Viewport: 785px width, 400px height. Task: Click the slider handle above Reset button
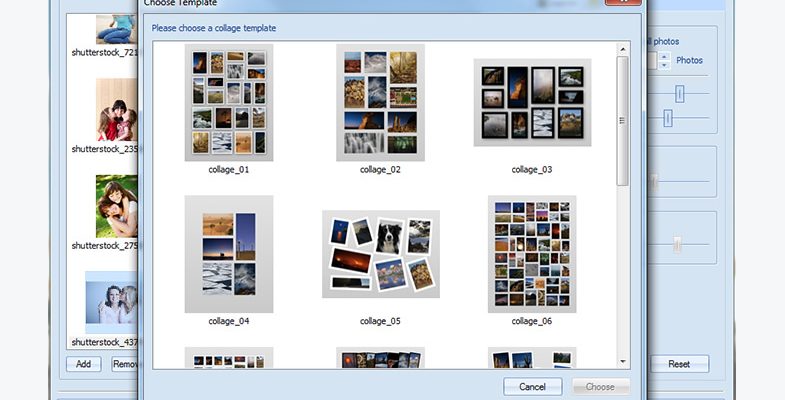(x=677, y=245)
